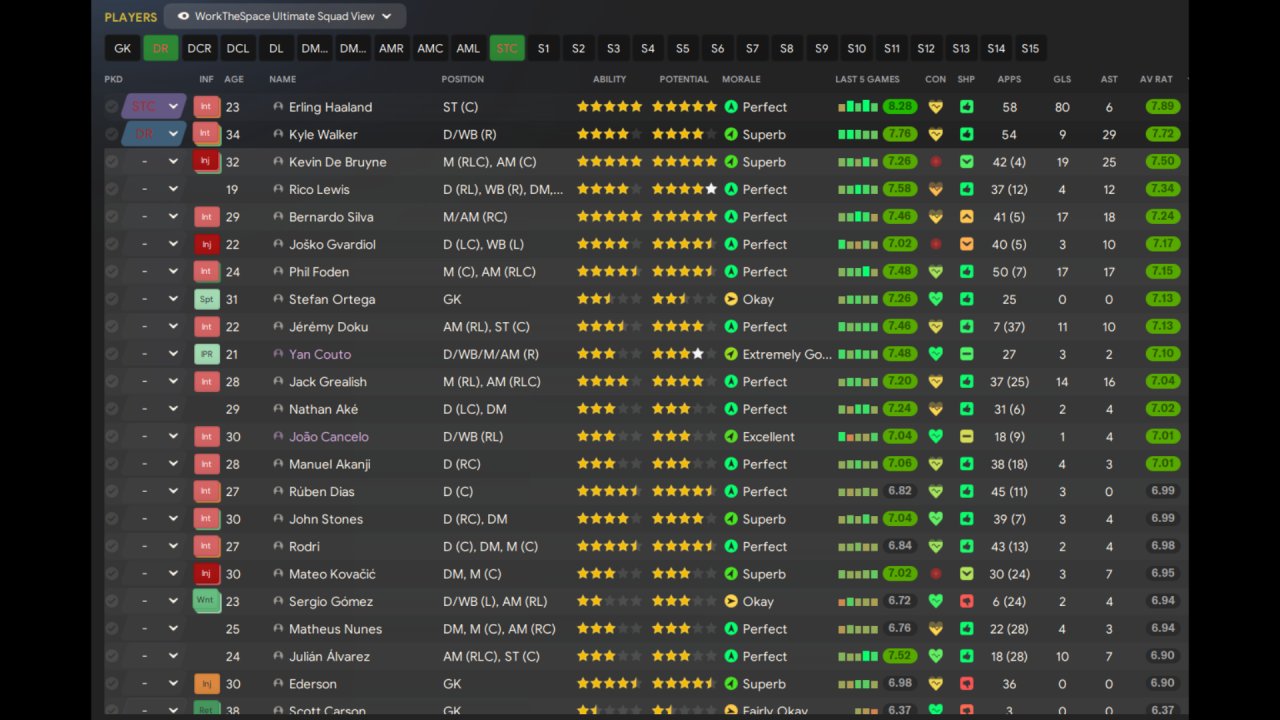Toggle the selection check for John Stones

pos(112,519)
